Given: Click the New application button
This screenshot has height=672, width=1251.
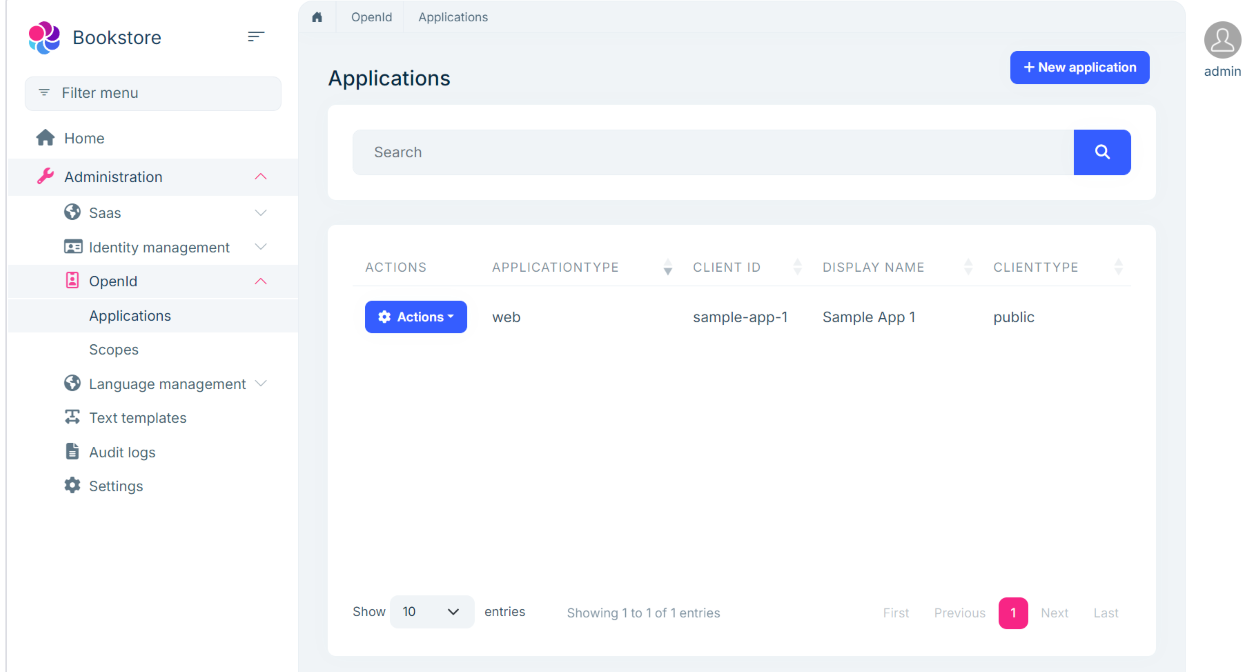Looking at the screenshot, I should click(x=1079, y=67).
